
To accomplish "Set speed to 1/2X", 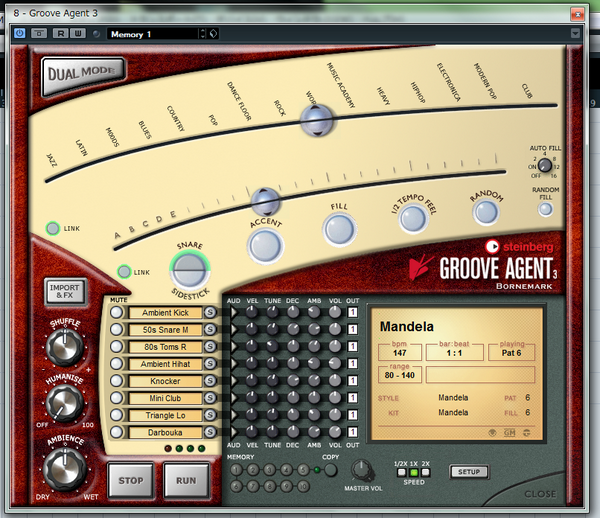I will [x=401, y=472].
